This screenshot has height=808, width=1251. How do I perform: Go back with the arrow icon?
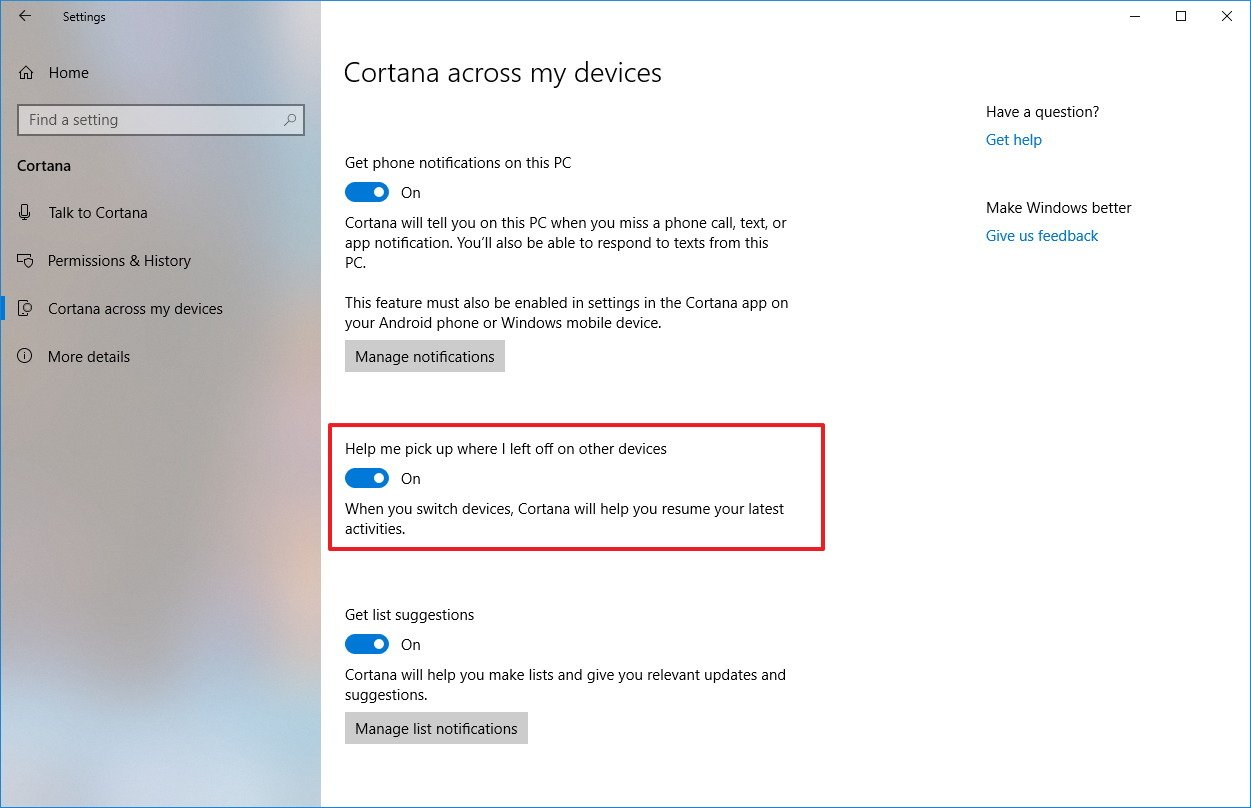(x=25, y=16)
